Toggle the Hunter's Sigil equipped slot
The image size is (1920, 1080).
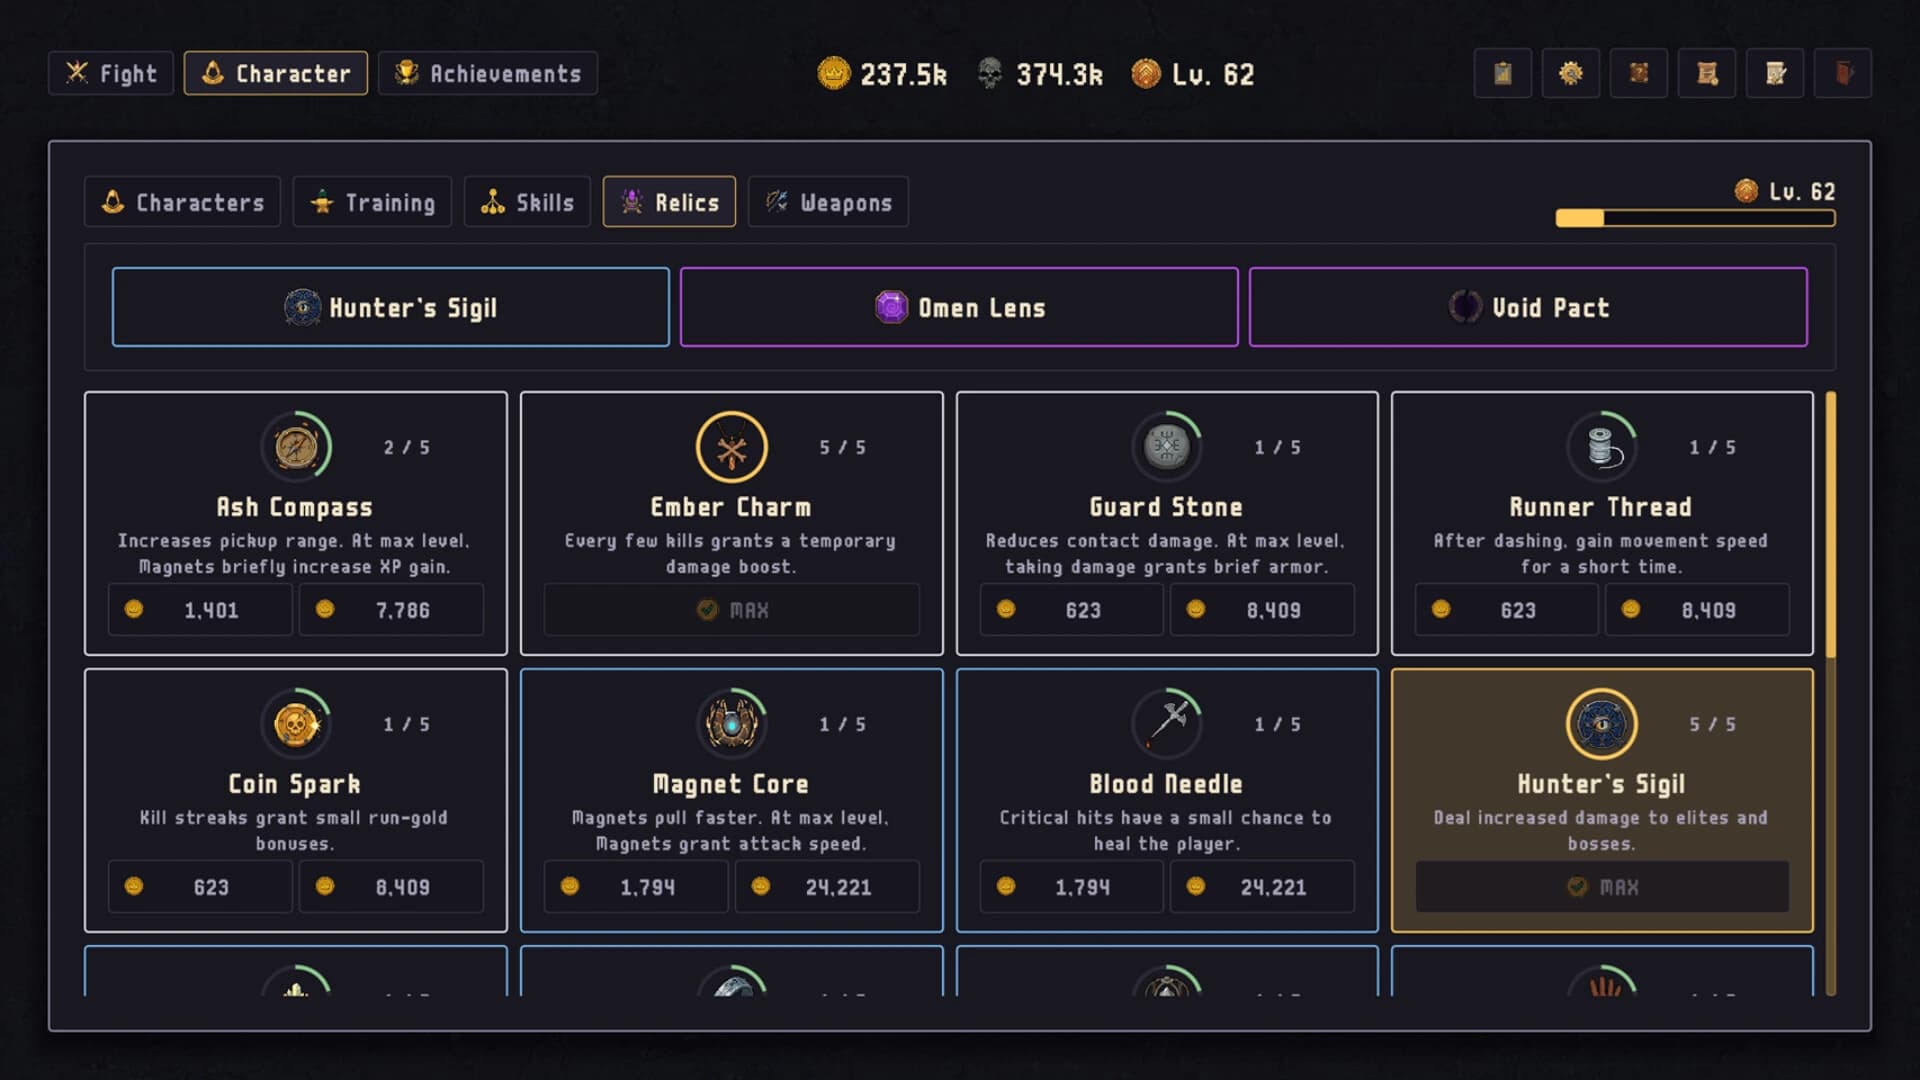(390, 307)
